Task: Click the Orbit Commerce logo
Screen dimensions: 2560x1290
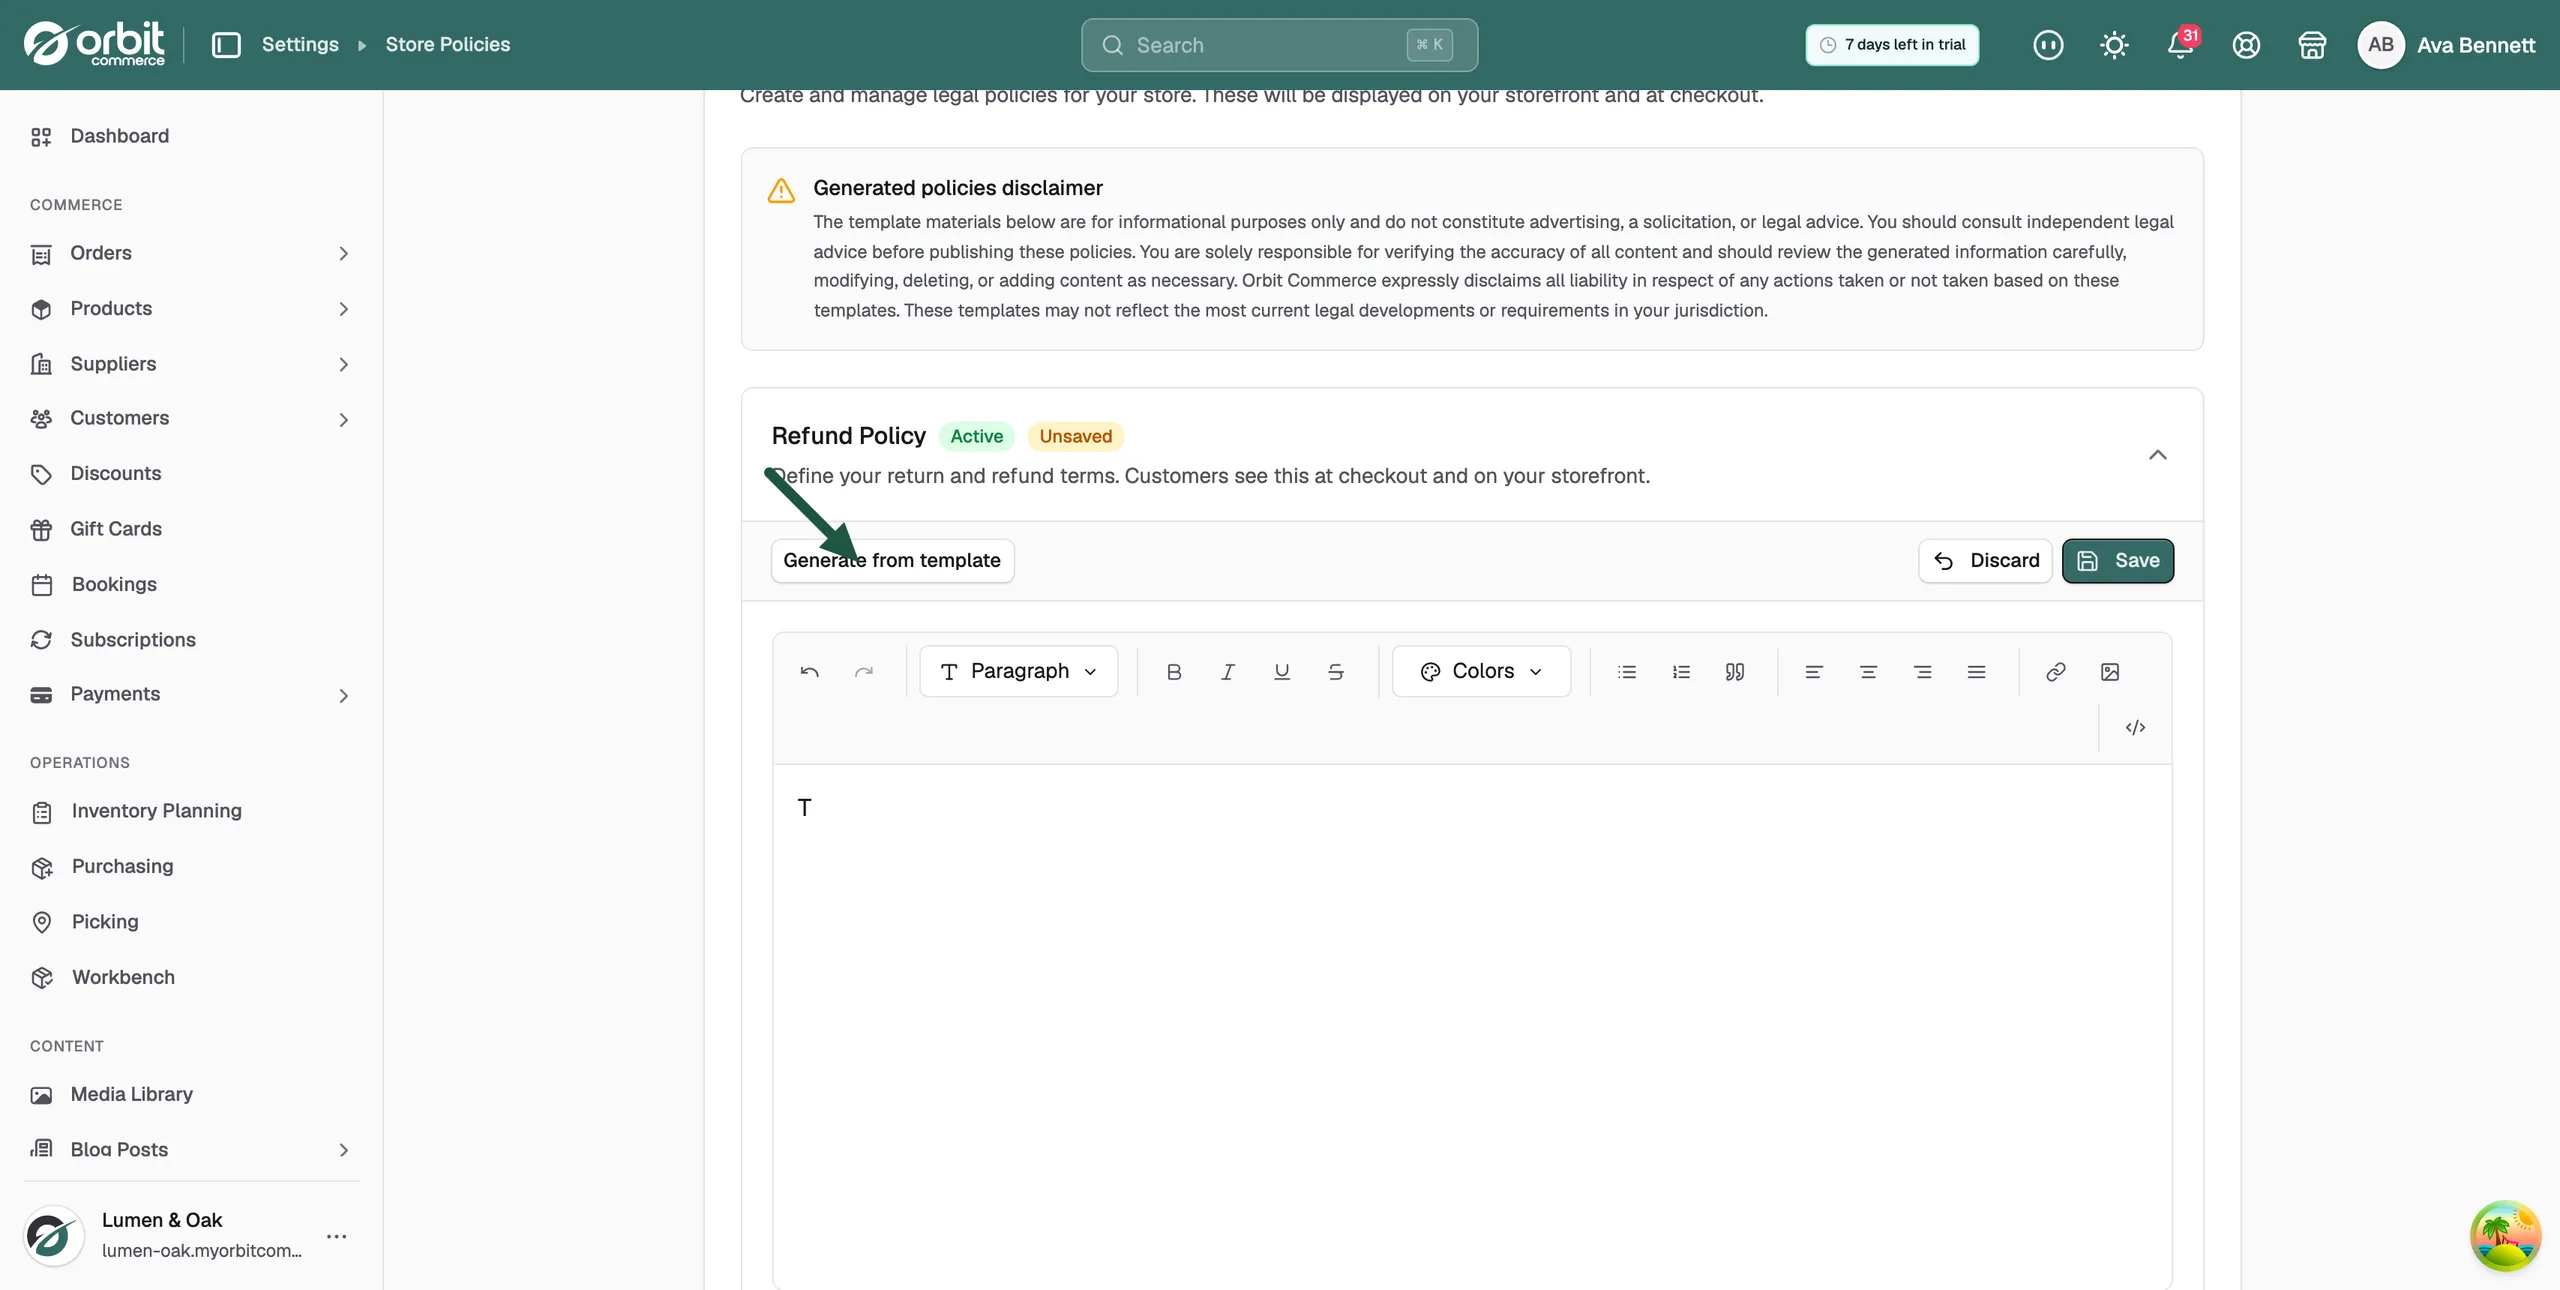Action: (x=94, y=44)
